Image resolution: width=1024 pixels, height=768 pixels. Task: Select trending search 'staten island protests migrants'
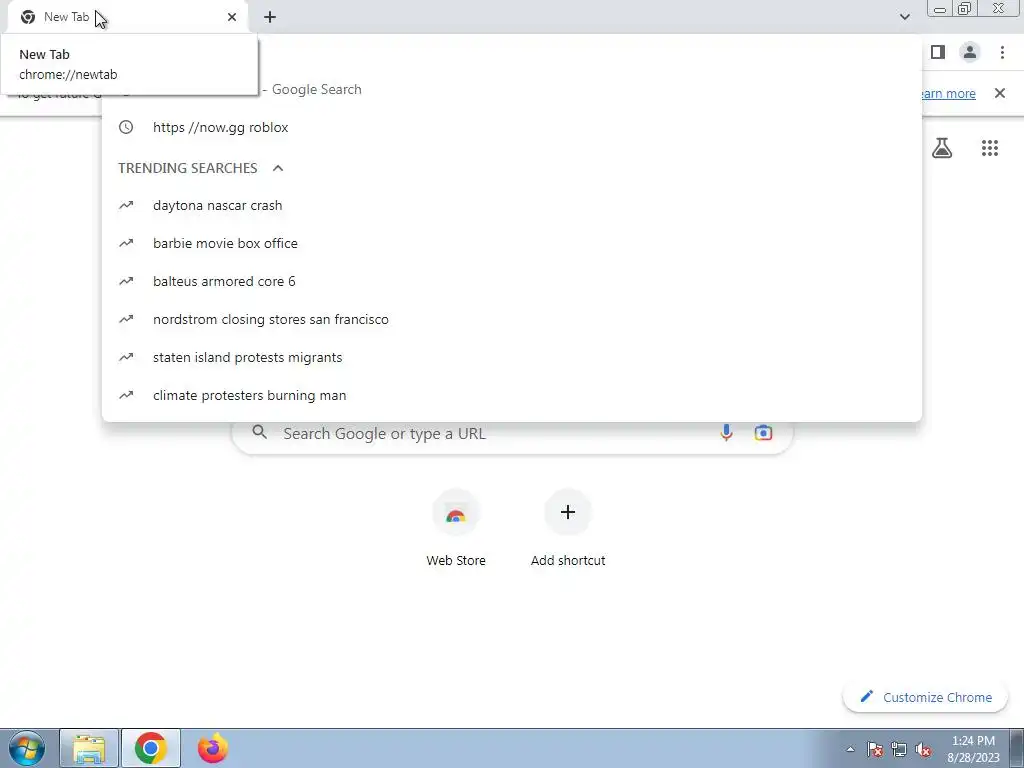(512, 357)
